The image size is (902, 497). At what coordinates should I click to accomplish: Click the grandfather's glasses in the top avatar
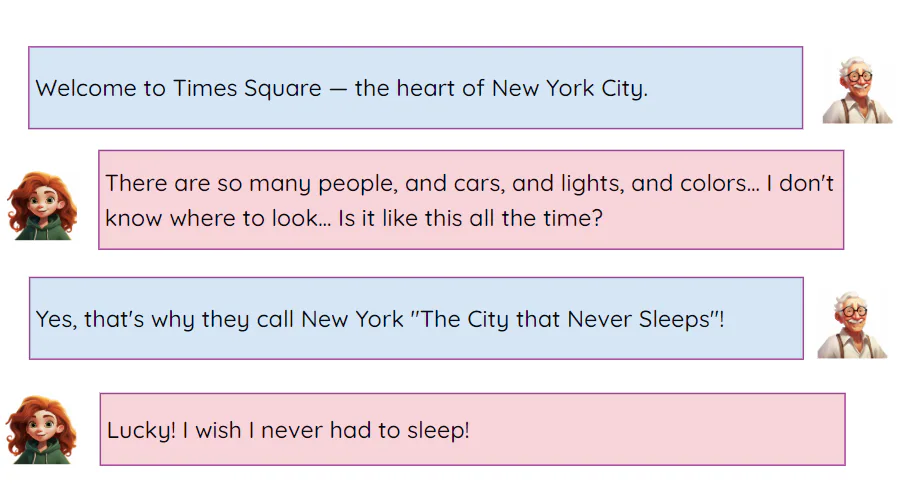[858, 77]
